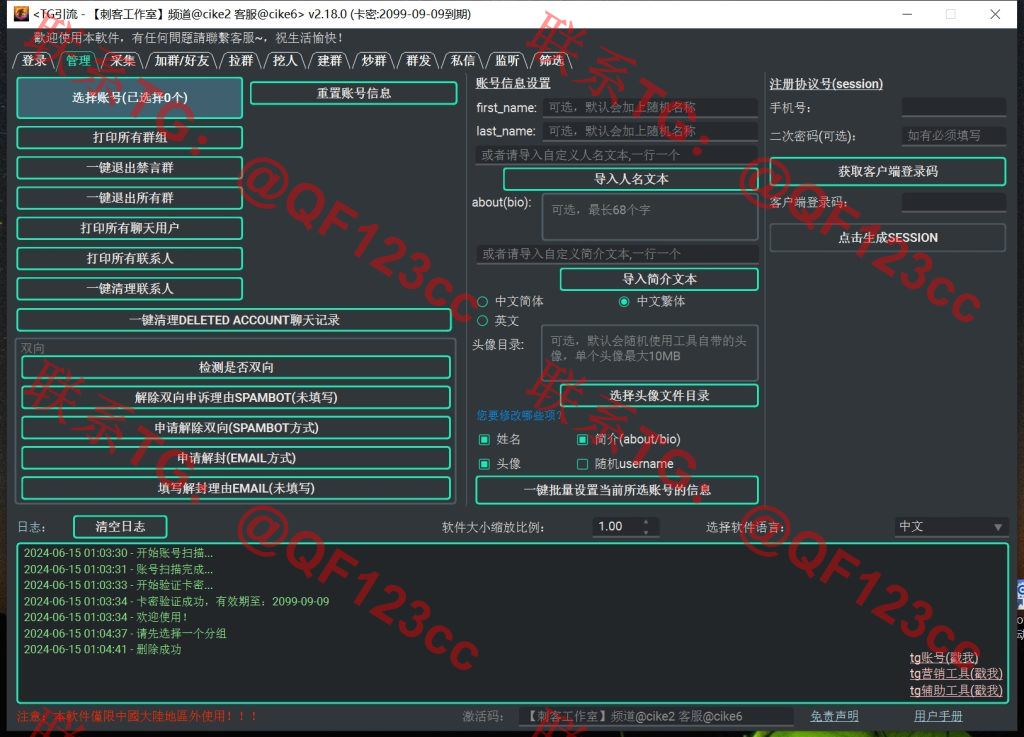Click 导入人名文本 button
The width and height of the screenshot is (1024, 737).
click(631, 179)
